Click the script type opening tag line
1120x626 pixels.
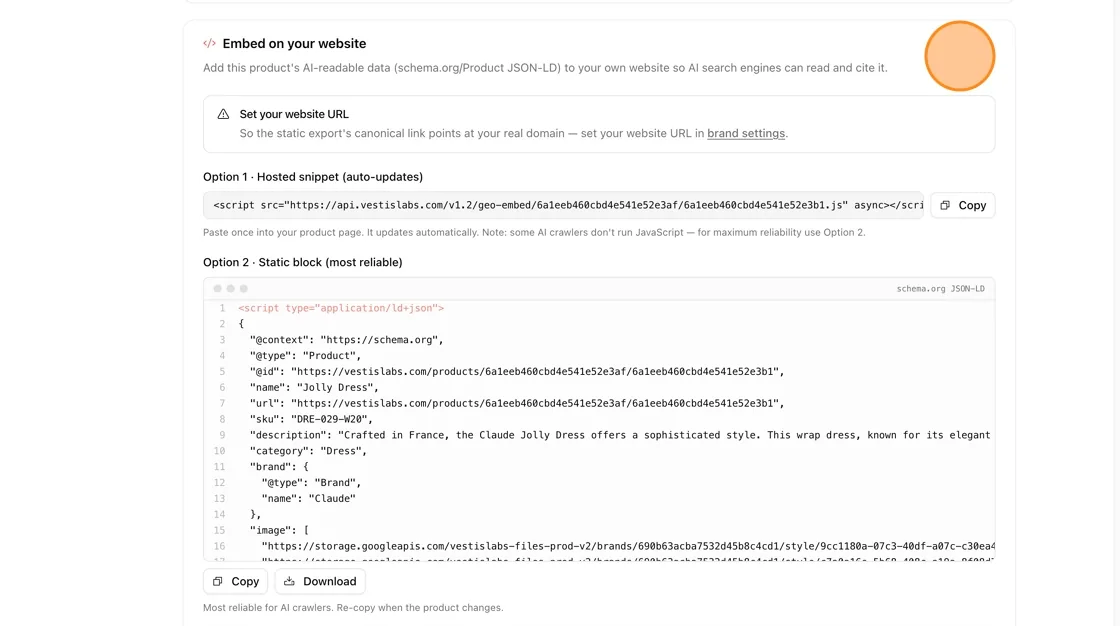click(341, 308)
